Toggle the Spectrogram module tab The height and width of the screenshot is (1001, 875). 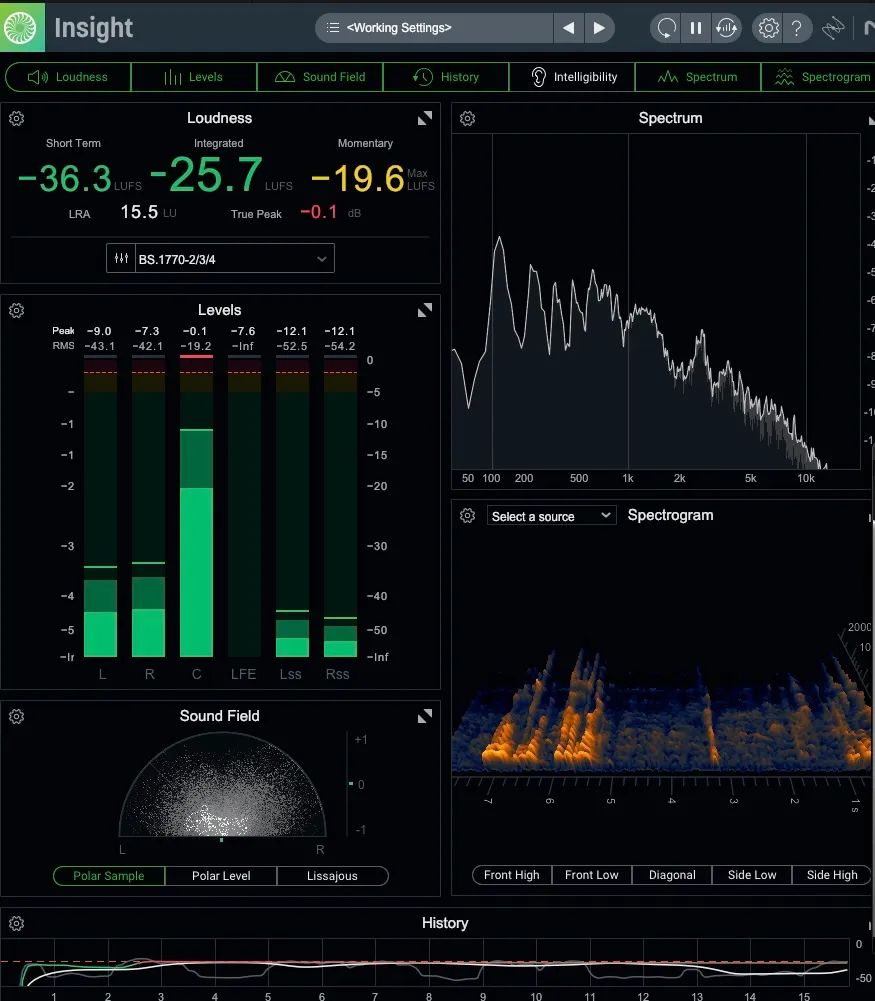(819, 77)
